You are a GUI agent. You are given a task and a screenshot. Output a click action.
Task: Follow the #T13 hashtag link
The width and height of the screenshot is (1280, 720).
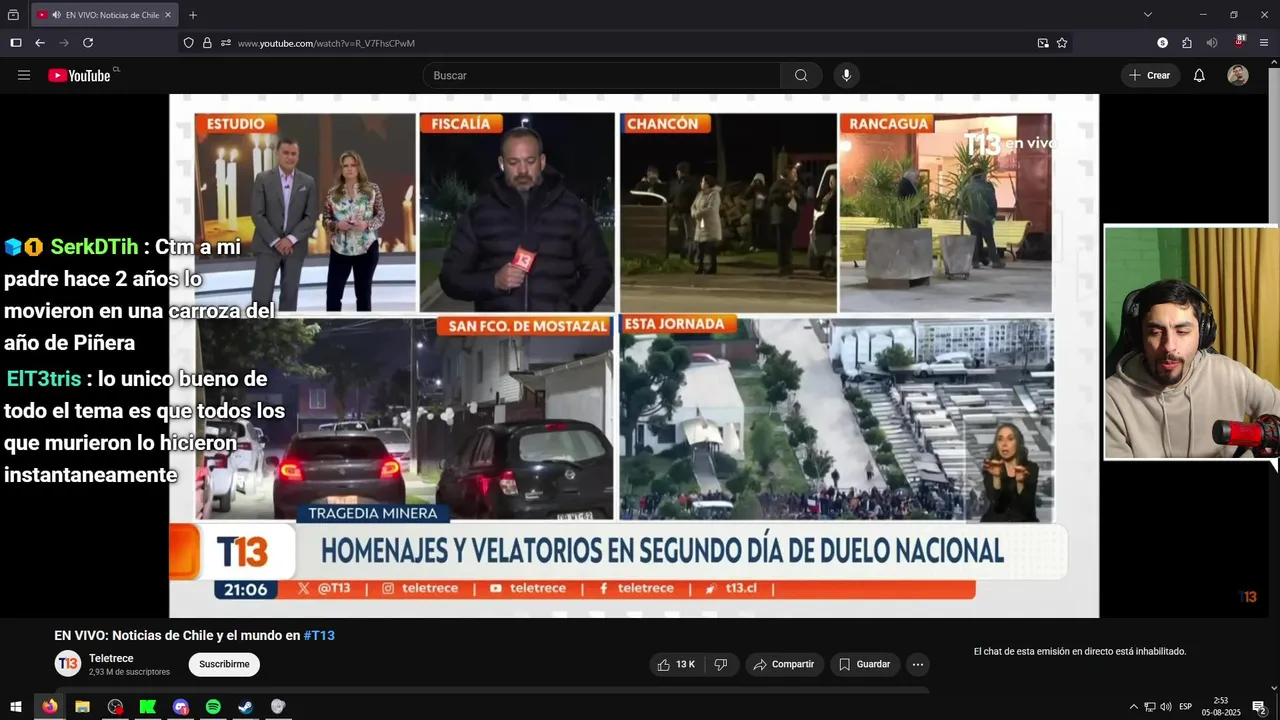[x=319, y=635]
